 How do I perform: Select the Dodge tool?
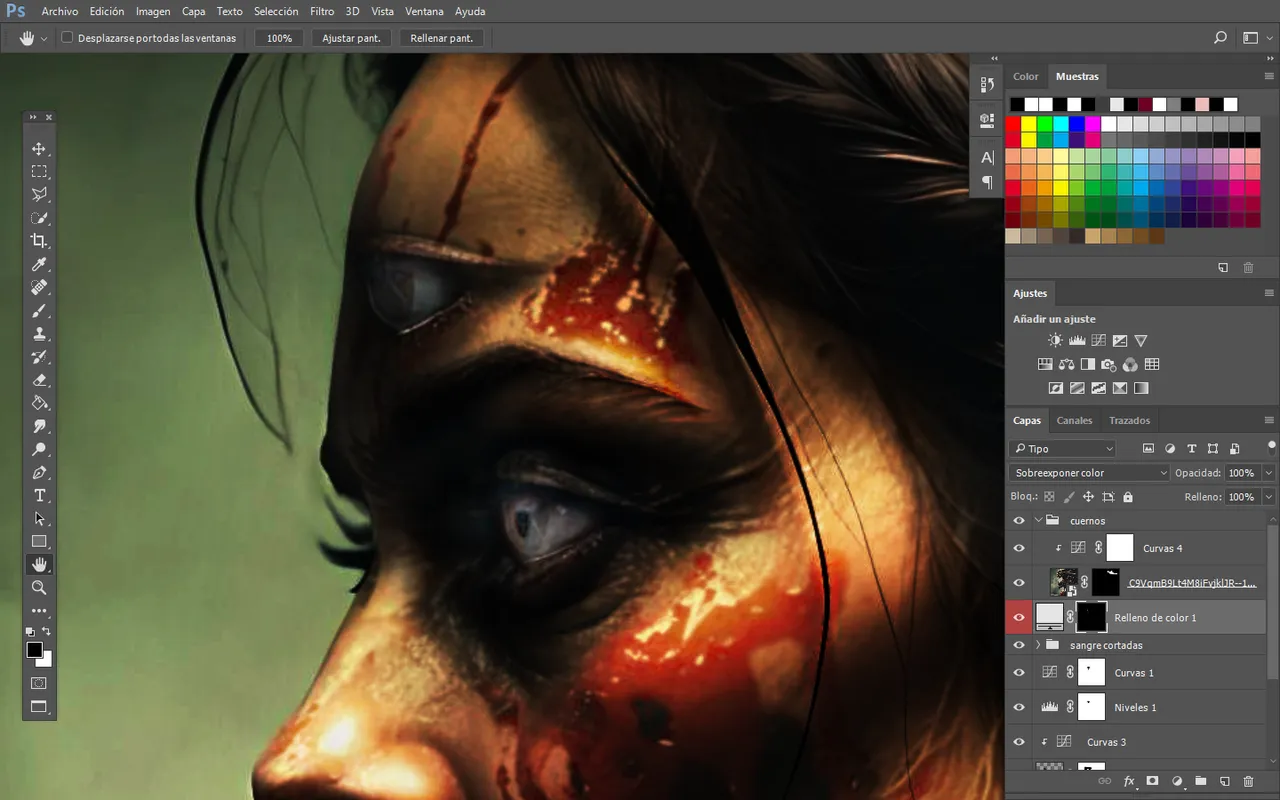[39, 449]
